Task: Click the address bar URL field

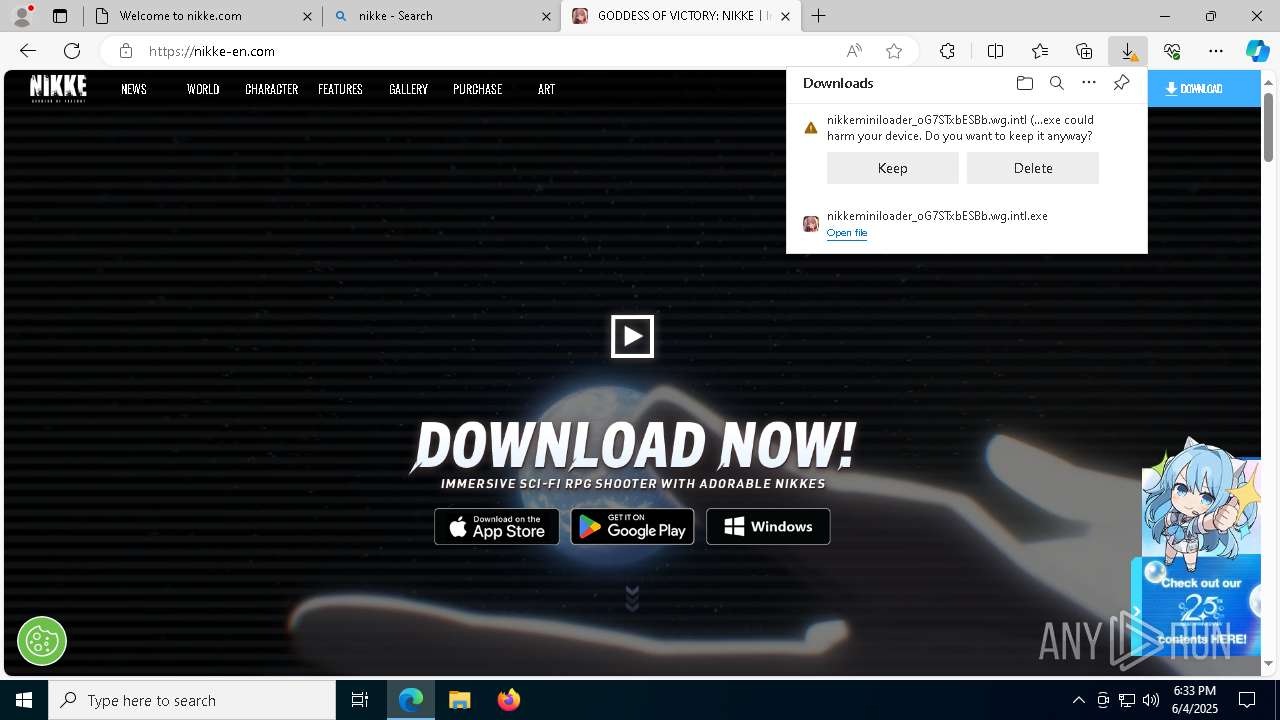Action: (x=490, y=51)
